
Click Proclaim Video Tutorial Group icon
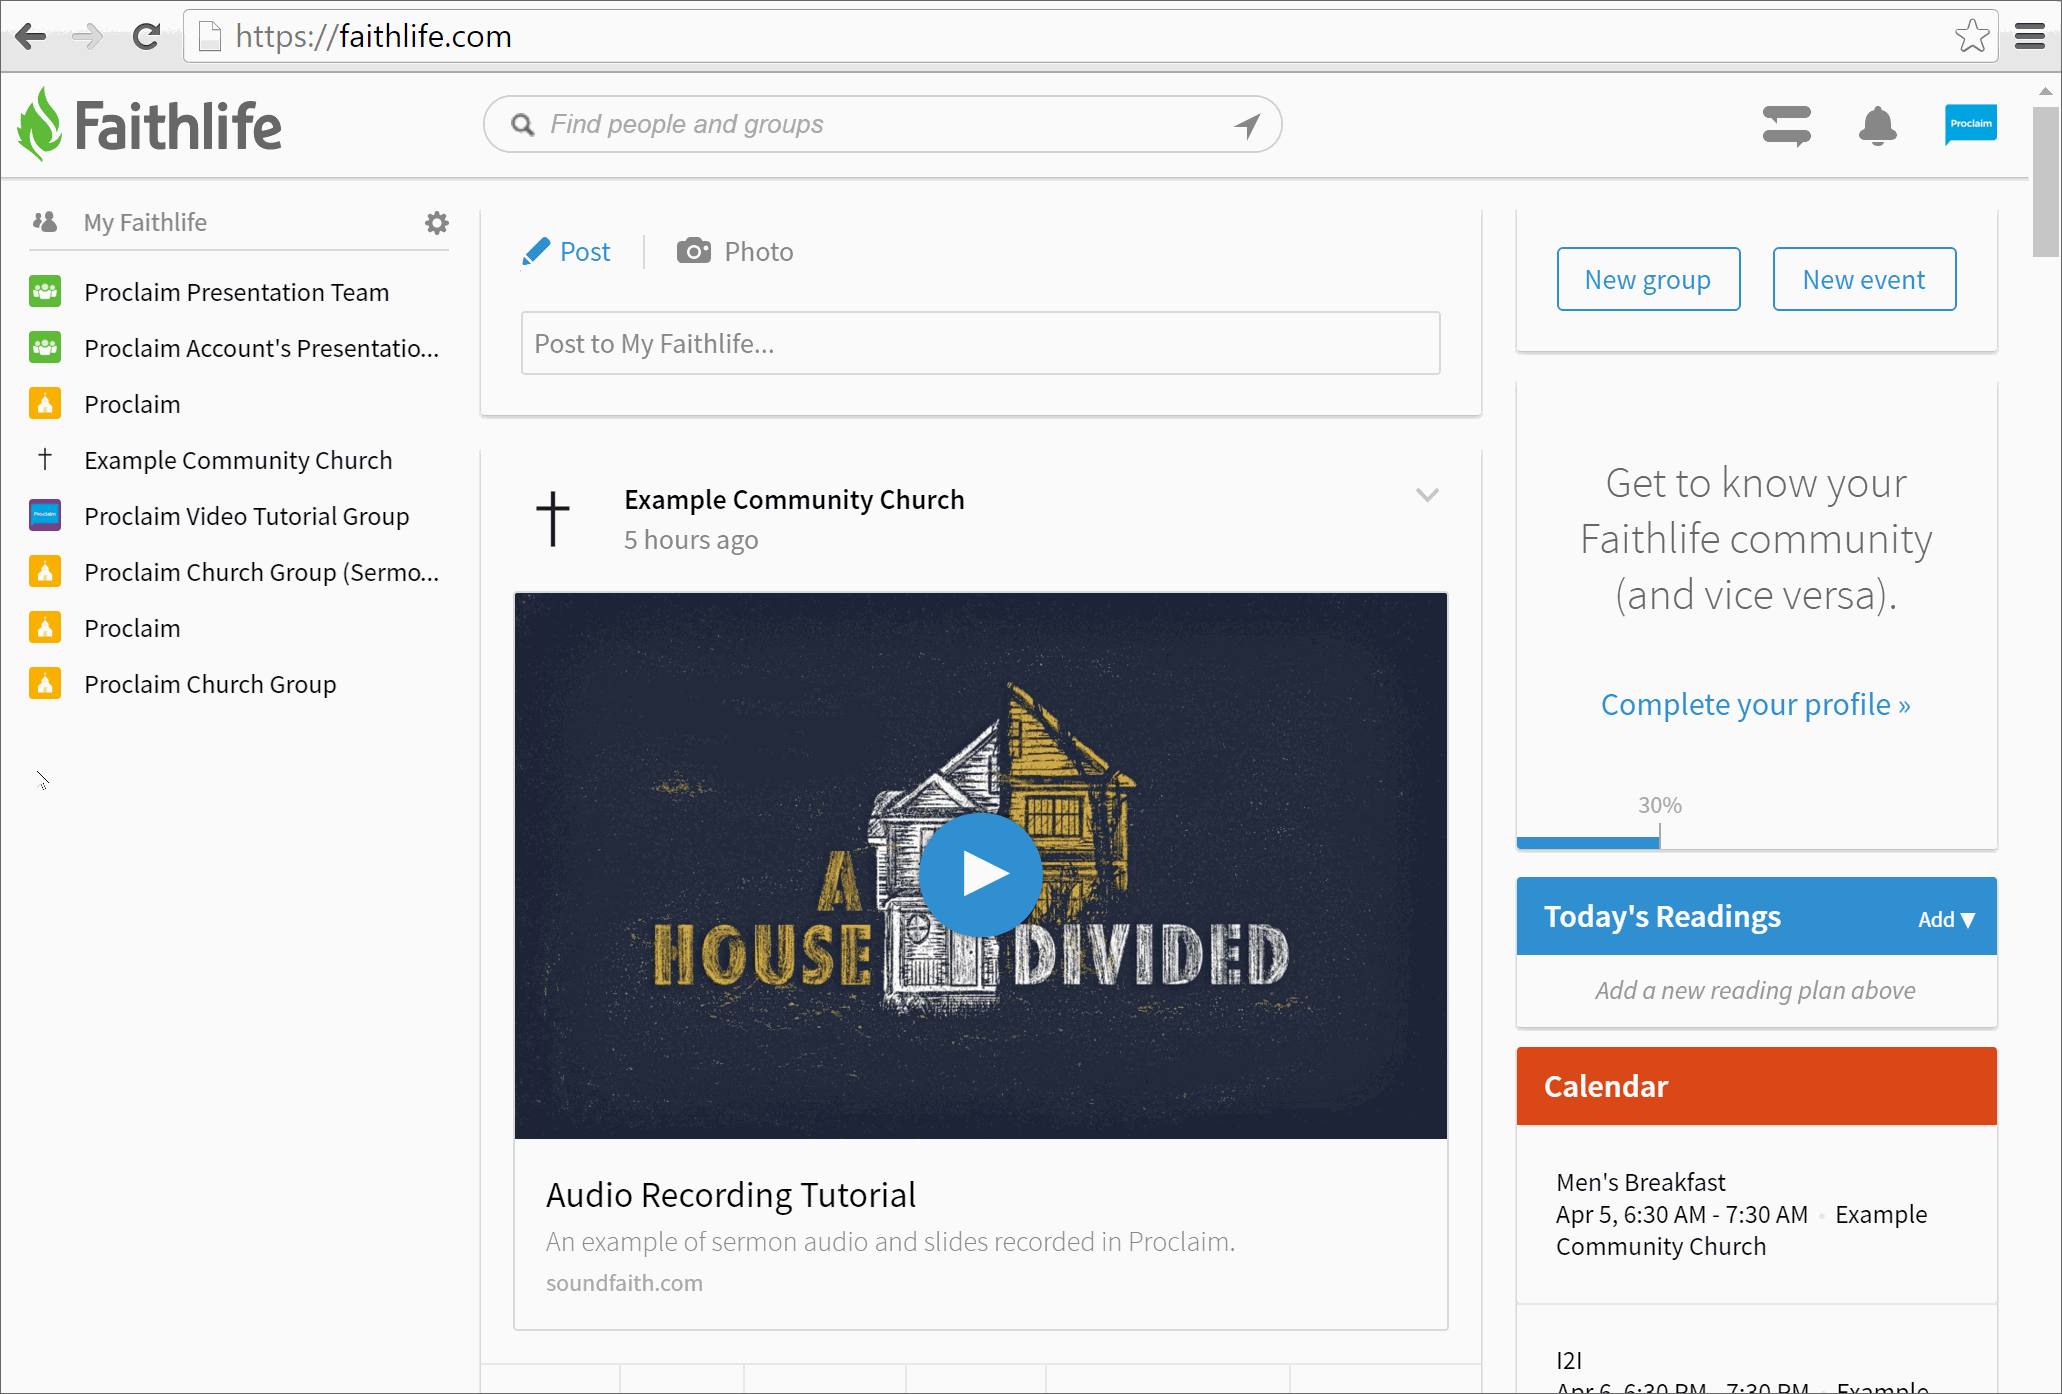(x=45, y=516)
